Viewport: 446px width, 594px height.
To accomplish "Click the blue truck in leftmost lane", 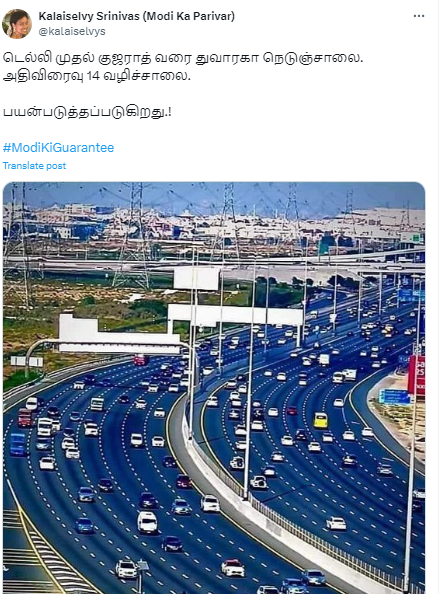I will point(18,445).
